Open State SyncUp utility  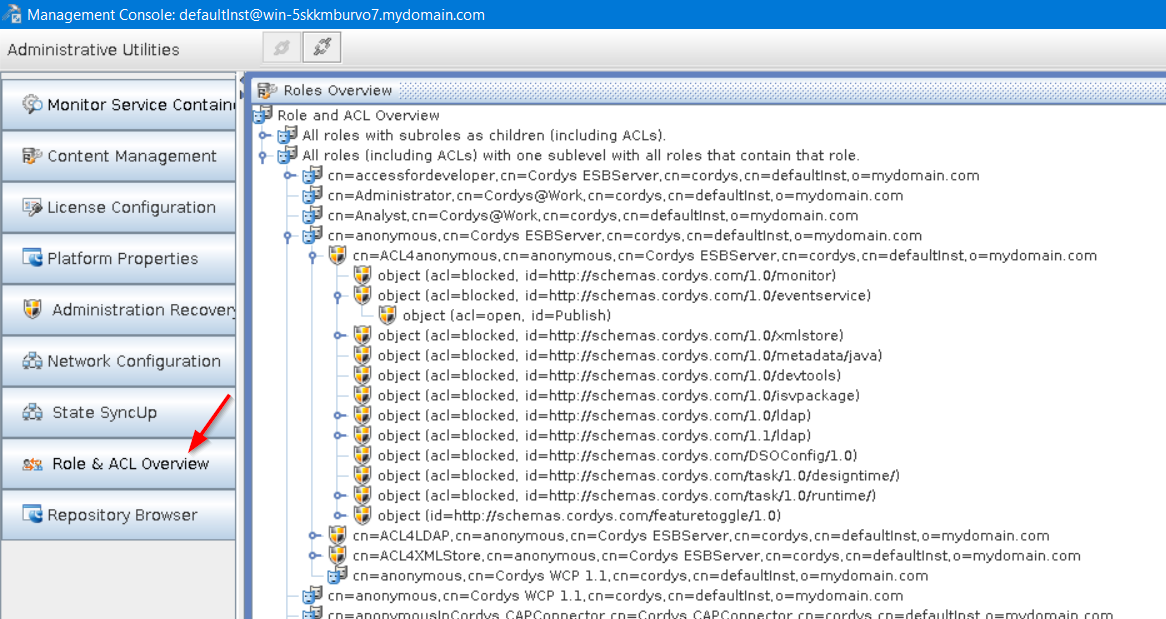pos(119,412)
